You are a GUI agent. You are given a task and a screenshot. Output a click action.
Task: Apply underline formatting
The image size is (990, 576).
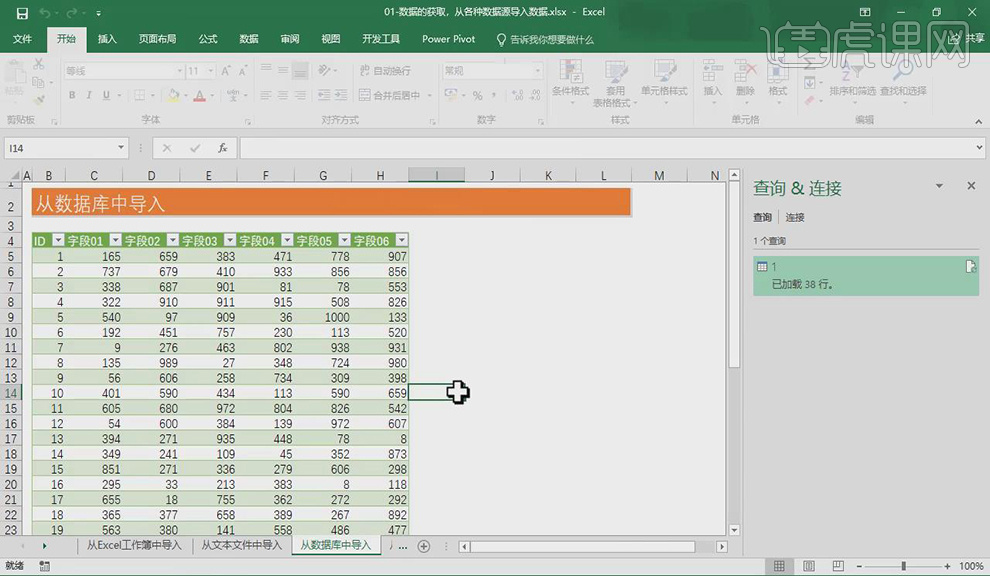click(x=106, y=95)
